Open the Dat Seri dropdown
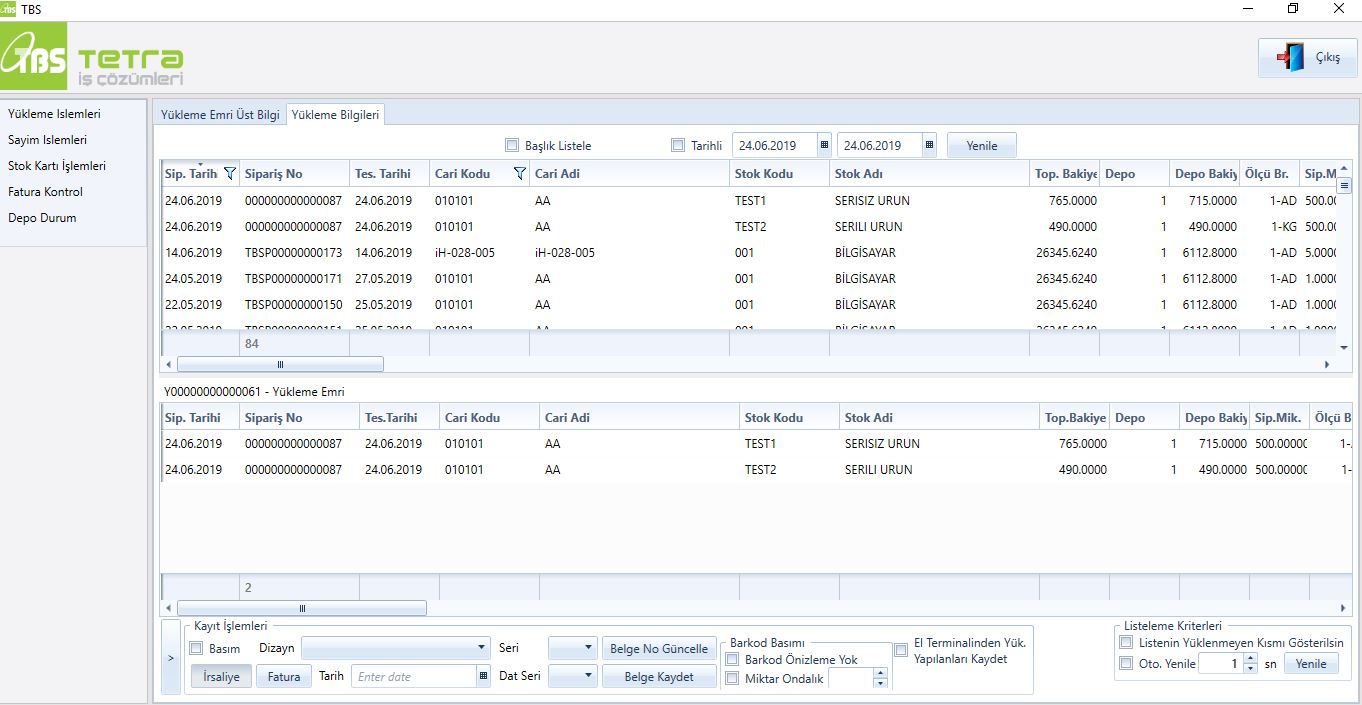Screen dimensions: 1362x705 point(586,677)
